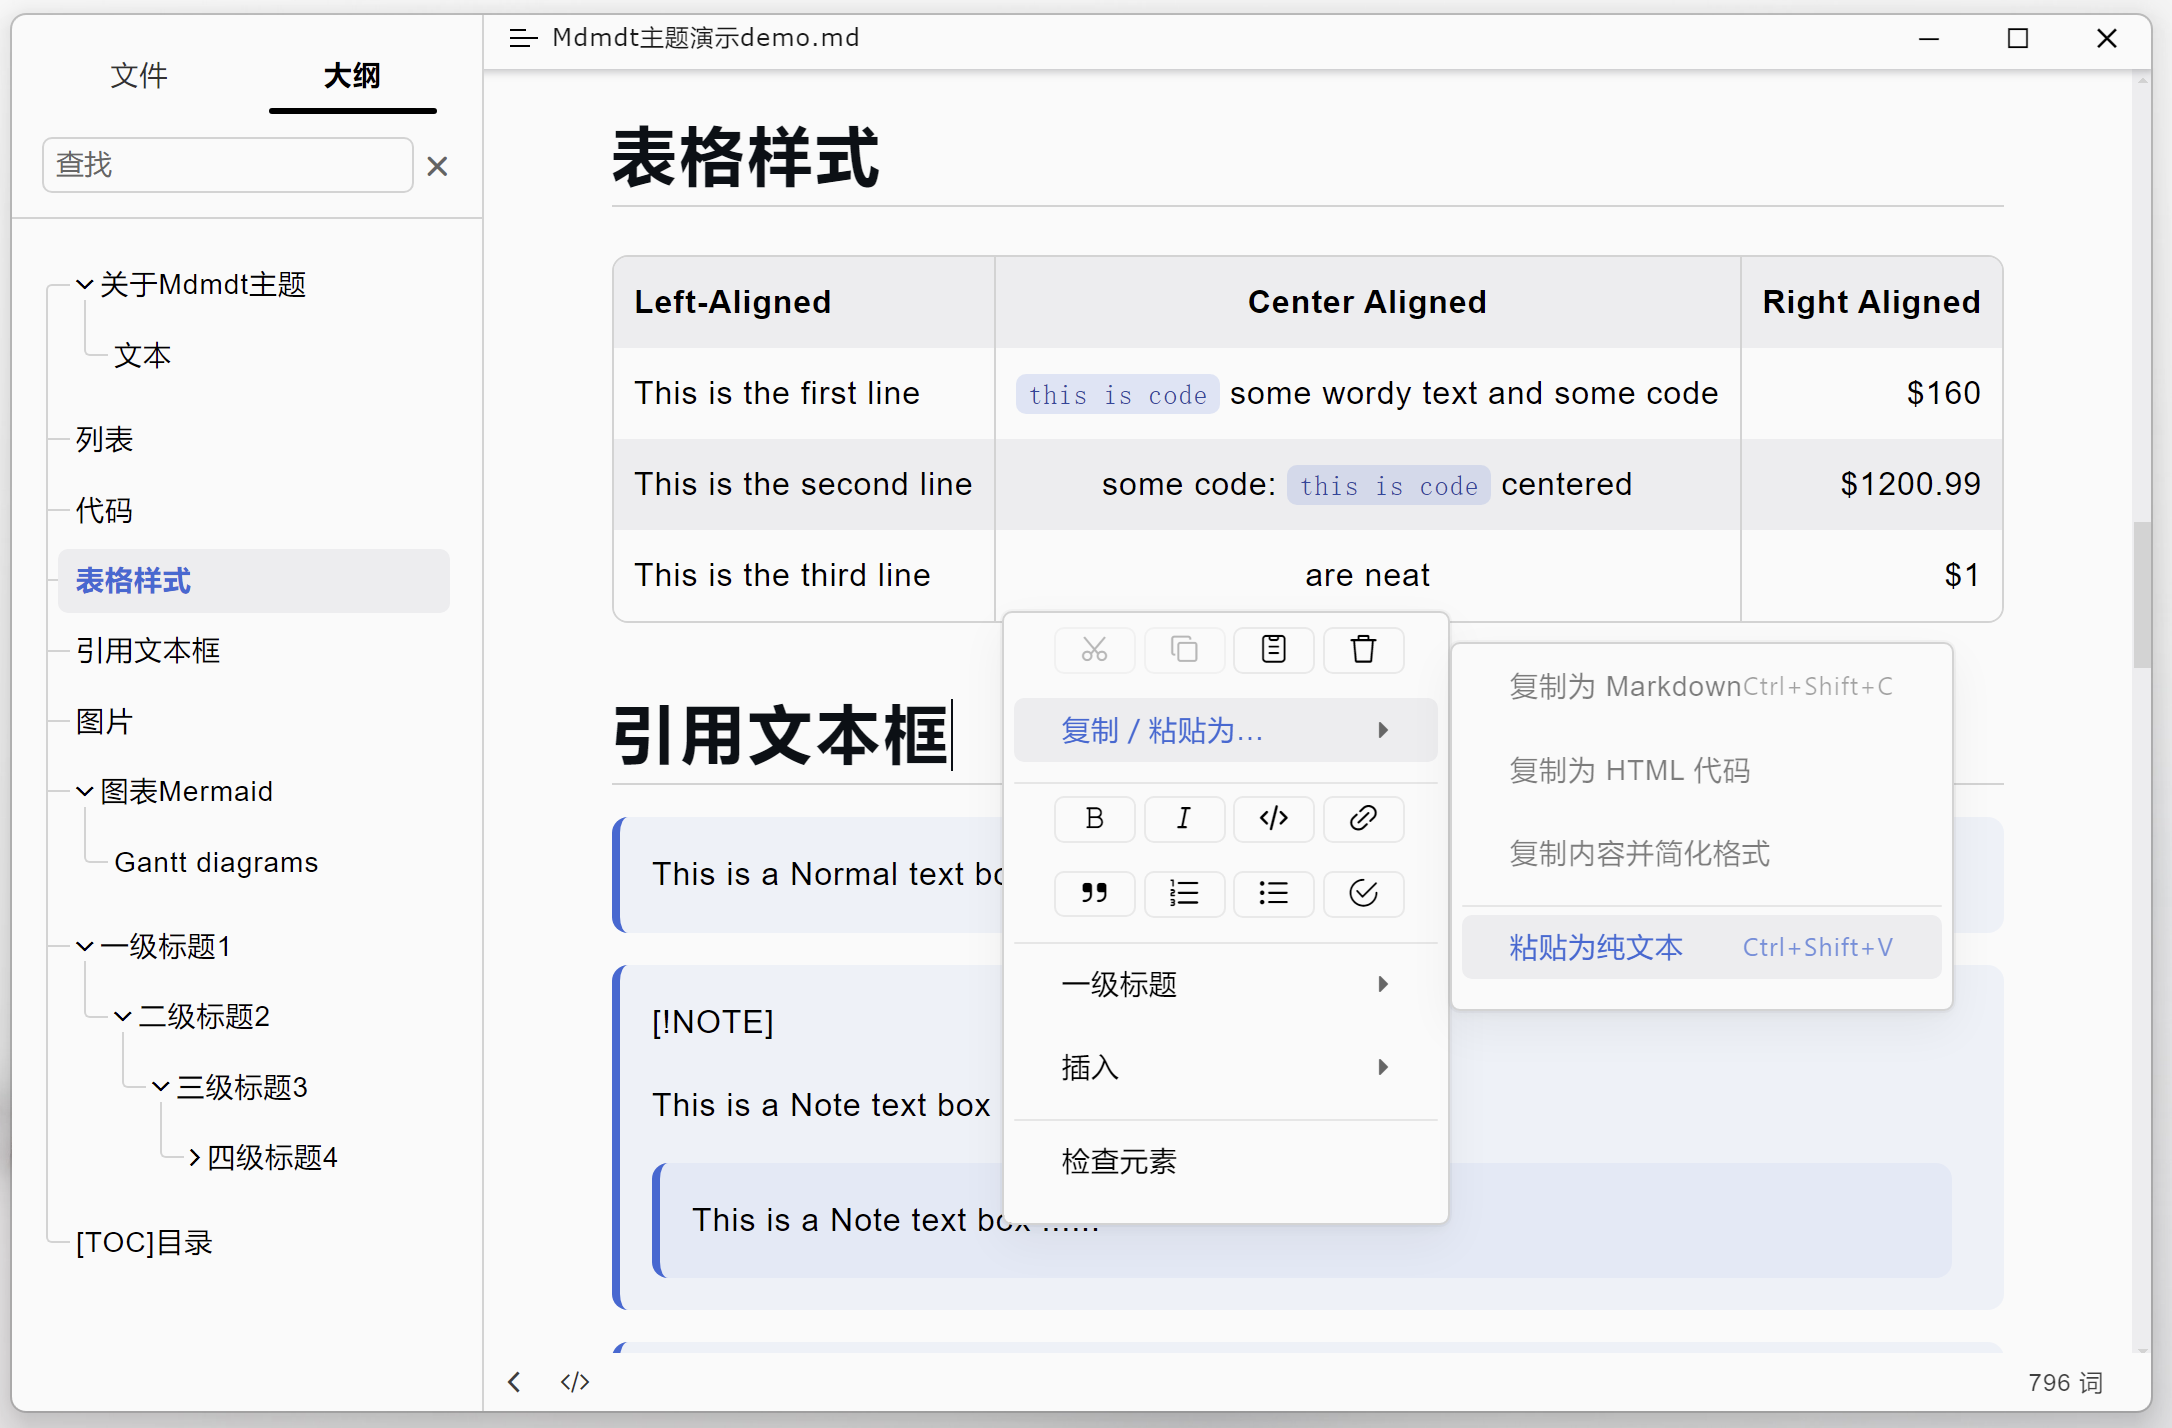Open the 插入 submenu
The width and height of the screenshot is (2172, 1428).
(x=1225, y=1067)
